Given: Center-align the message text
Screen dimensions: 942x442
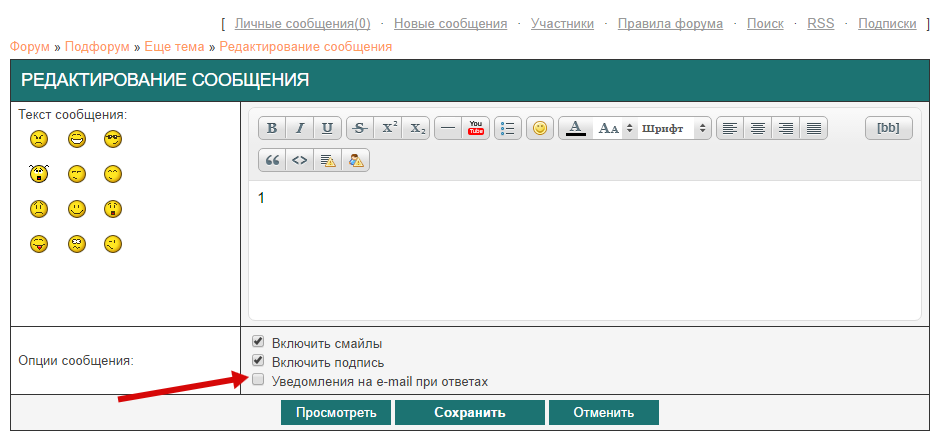Looking at the screenshot, I should 759,129.
